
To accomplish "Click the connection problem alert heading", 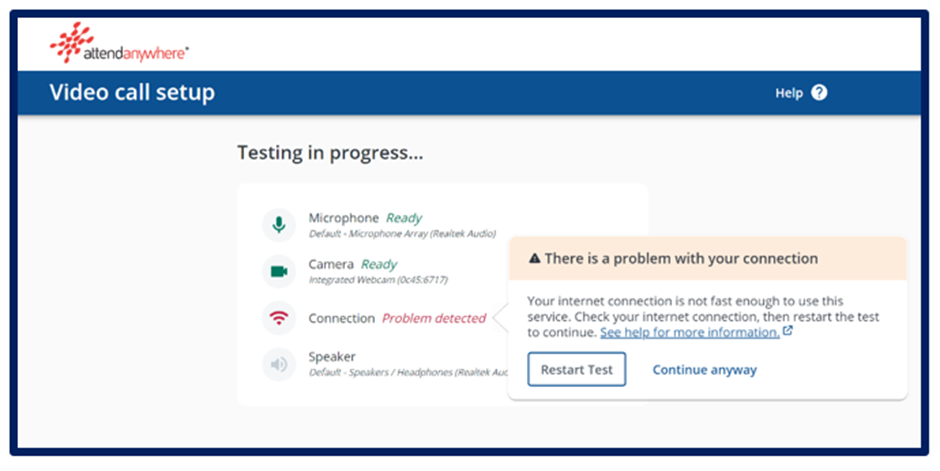I will (681, 259).
